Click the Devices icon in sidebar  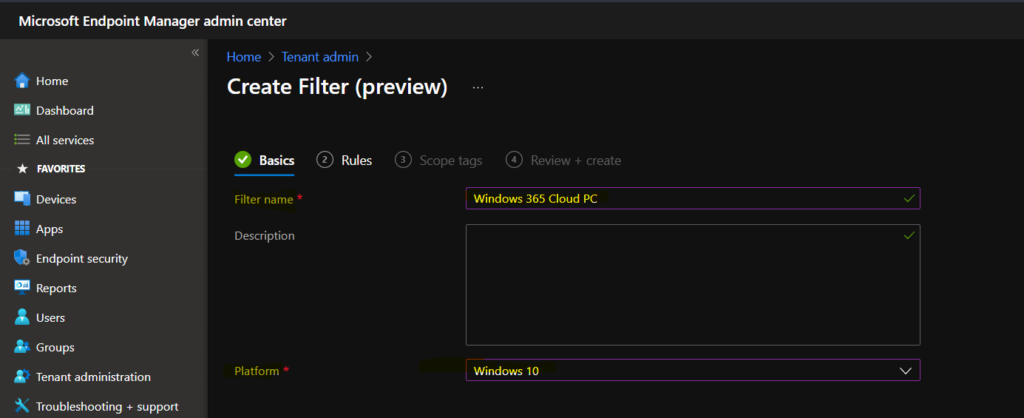22,199
